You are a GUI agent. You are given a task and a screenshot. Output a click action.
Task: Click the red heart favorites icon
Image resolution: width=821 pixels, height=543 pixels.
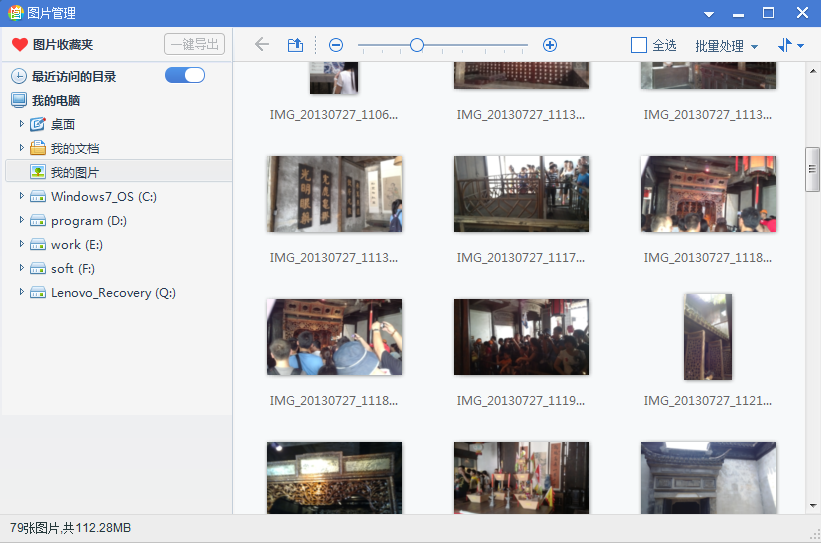[x=19, y=45]
